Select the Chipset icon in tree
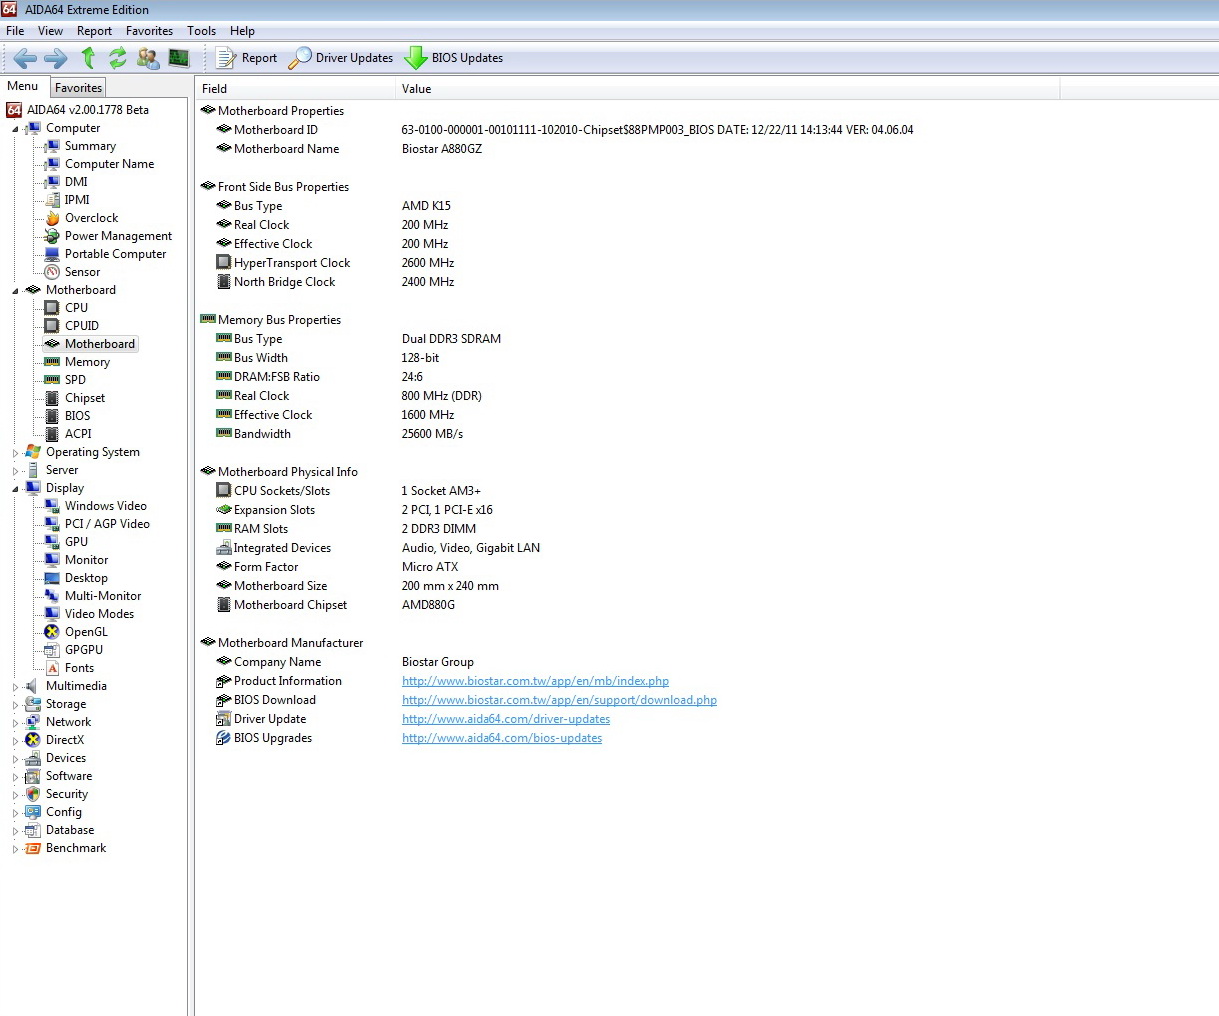Image resolution: width=1219 pixels, height=1016 pixels. [x=52, y=398]
